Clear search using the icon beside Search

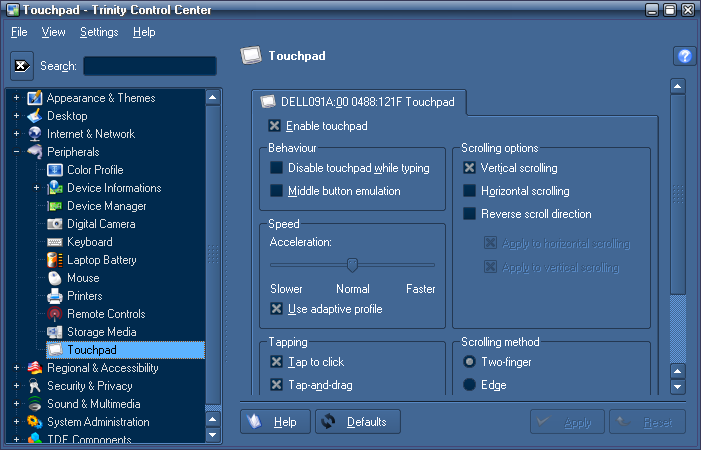coord(22,66)
